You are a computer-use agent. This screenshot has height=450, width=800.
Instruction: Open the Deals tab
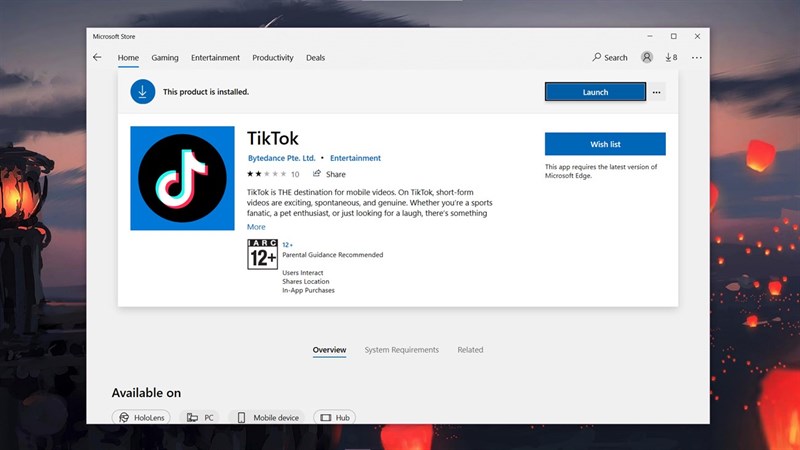coord(316,58)
